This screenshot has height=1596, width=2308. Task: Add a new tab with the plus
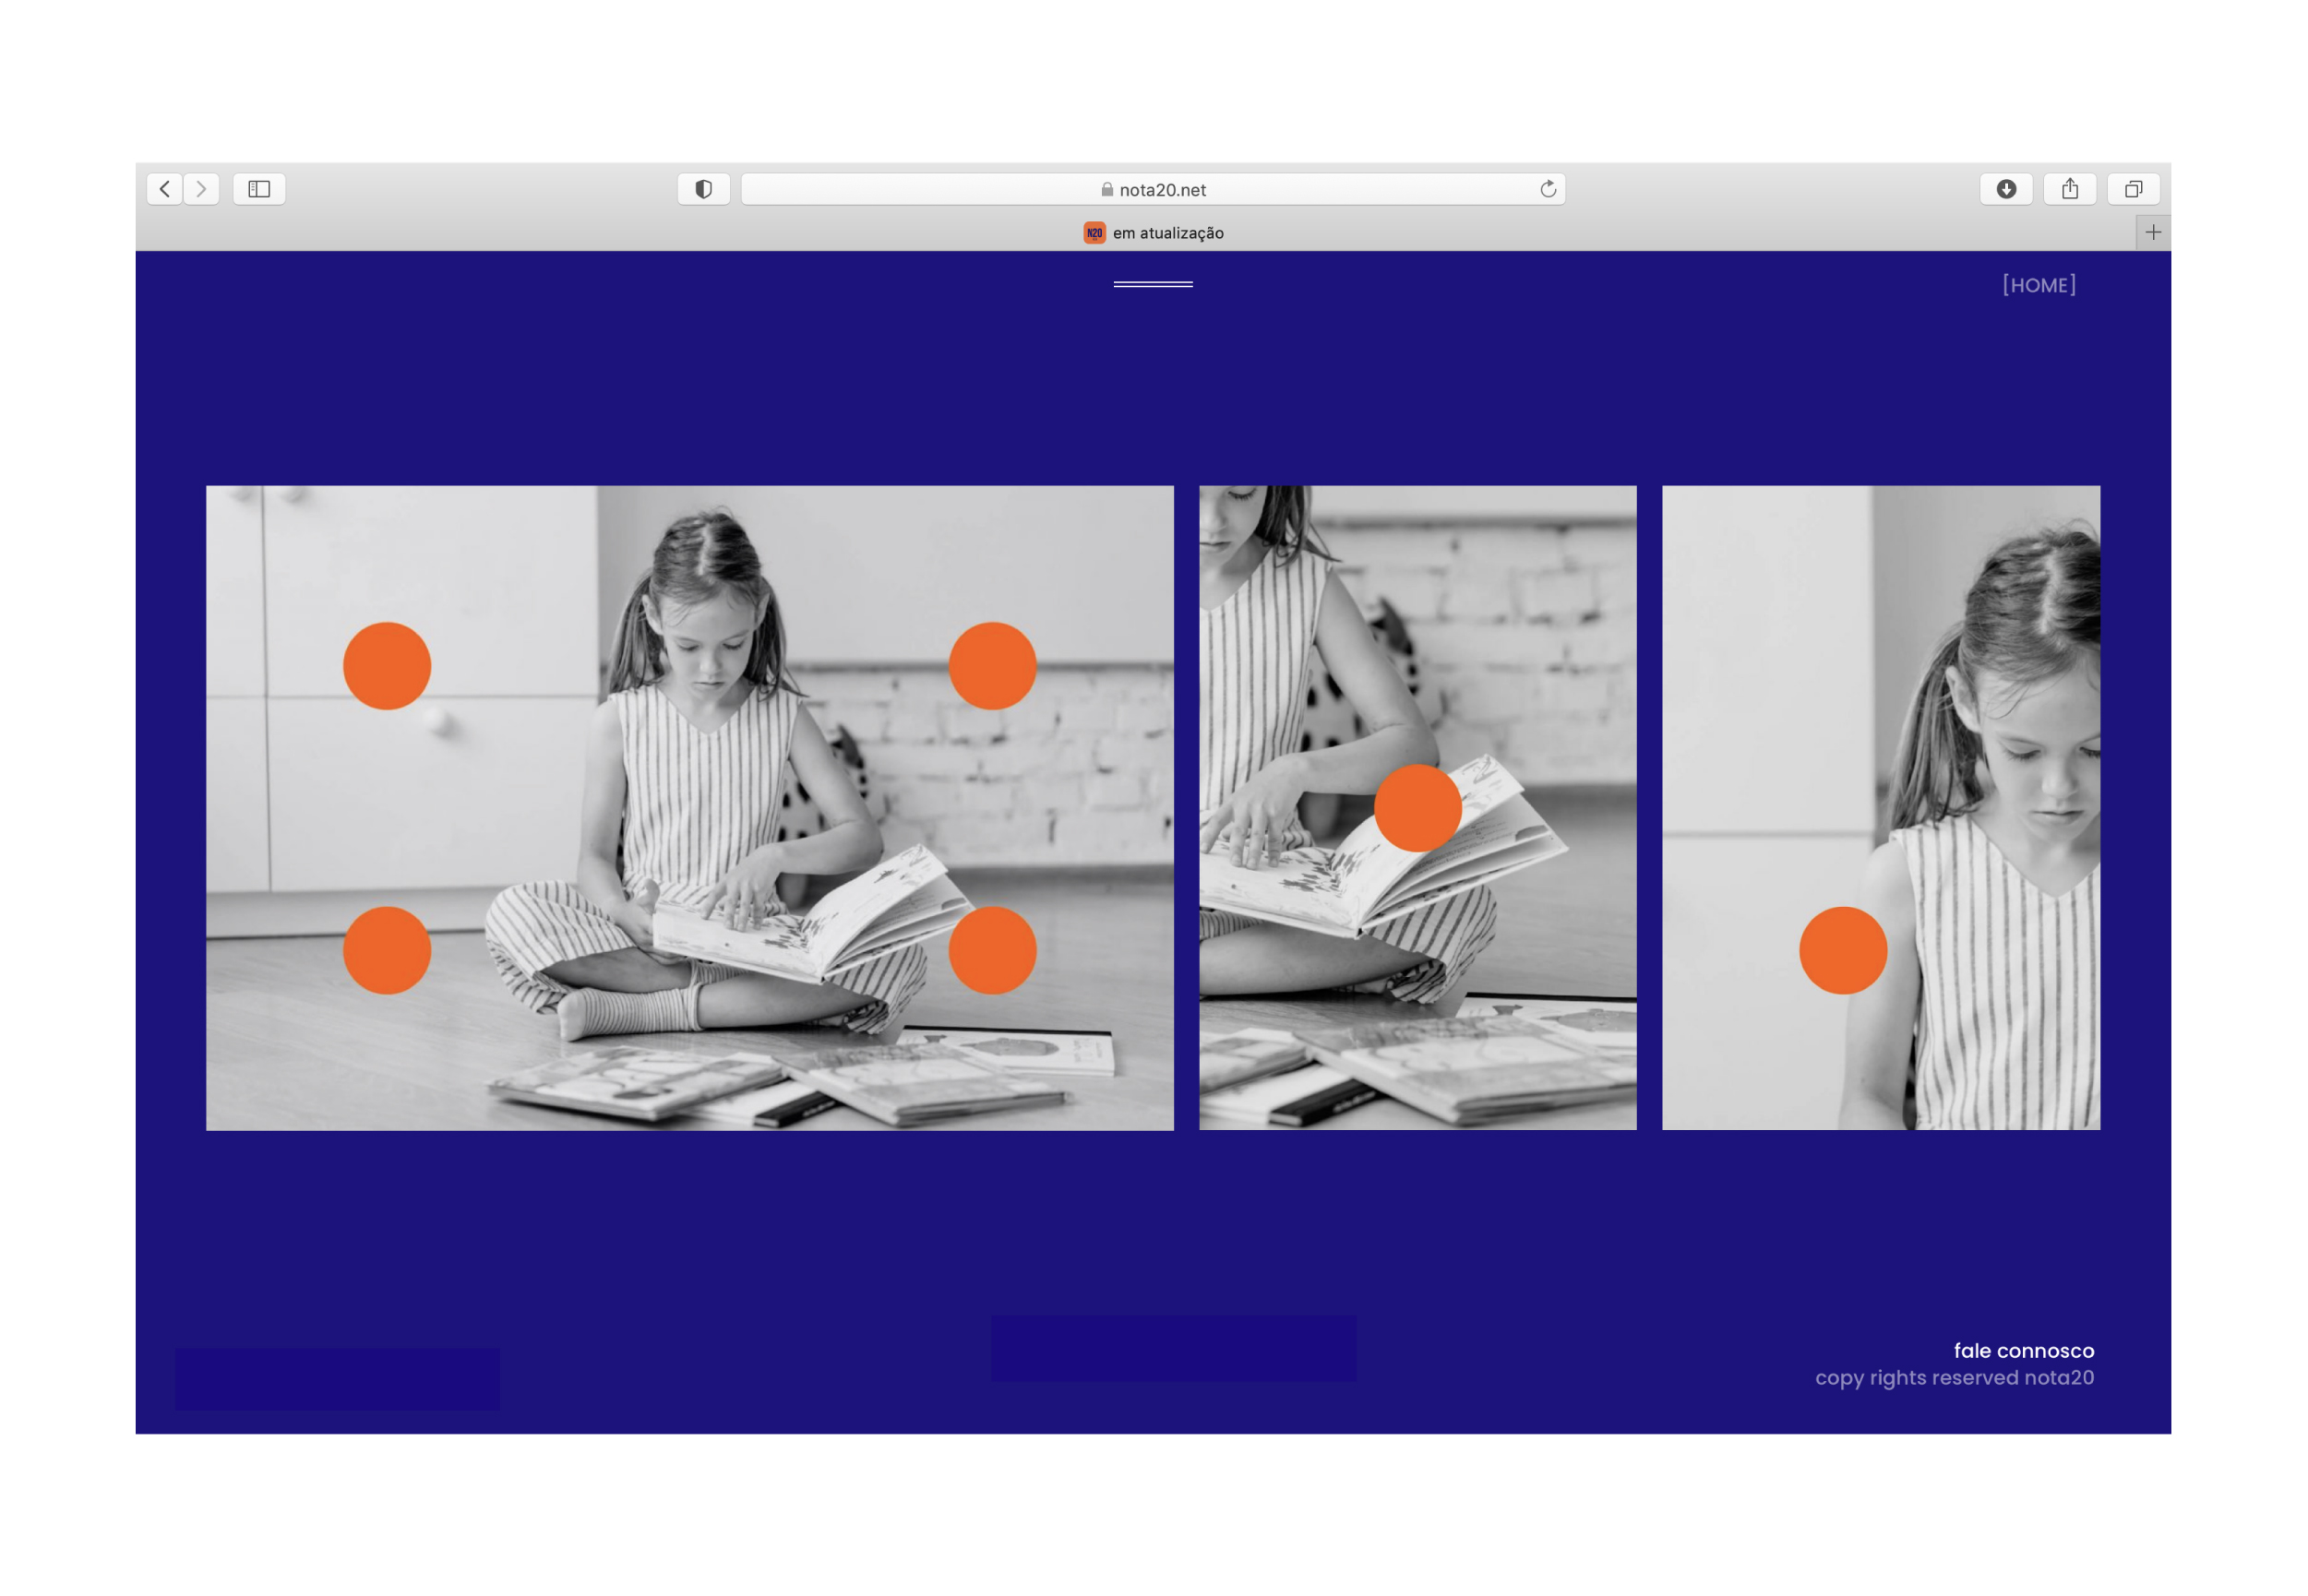coord(2152,232)
